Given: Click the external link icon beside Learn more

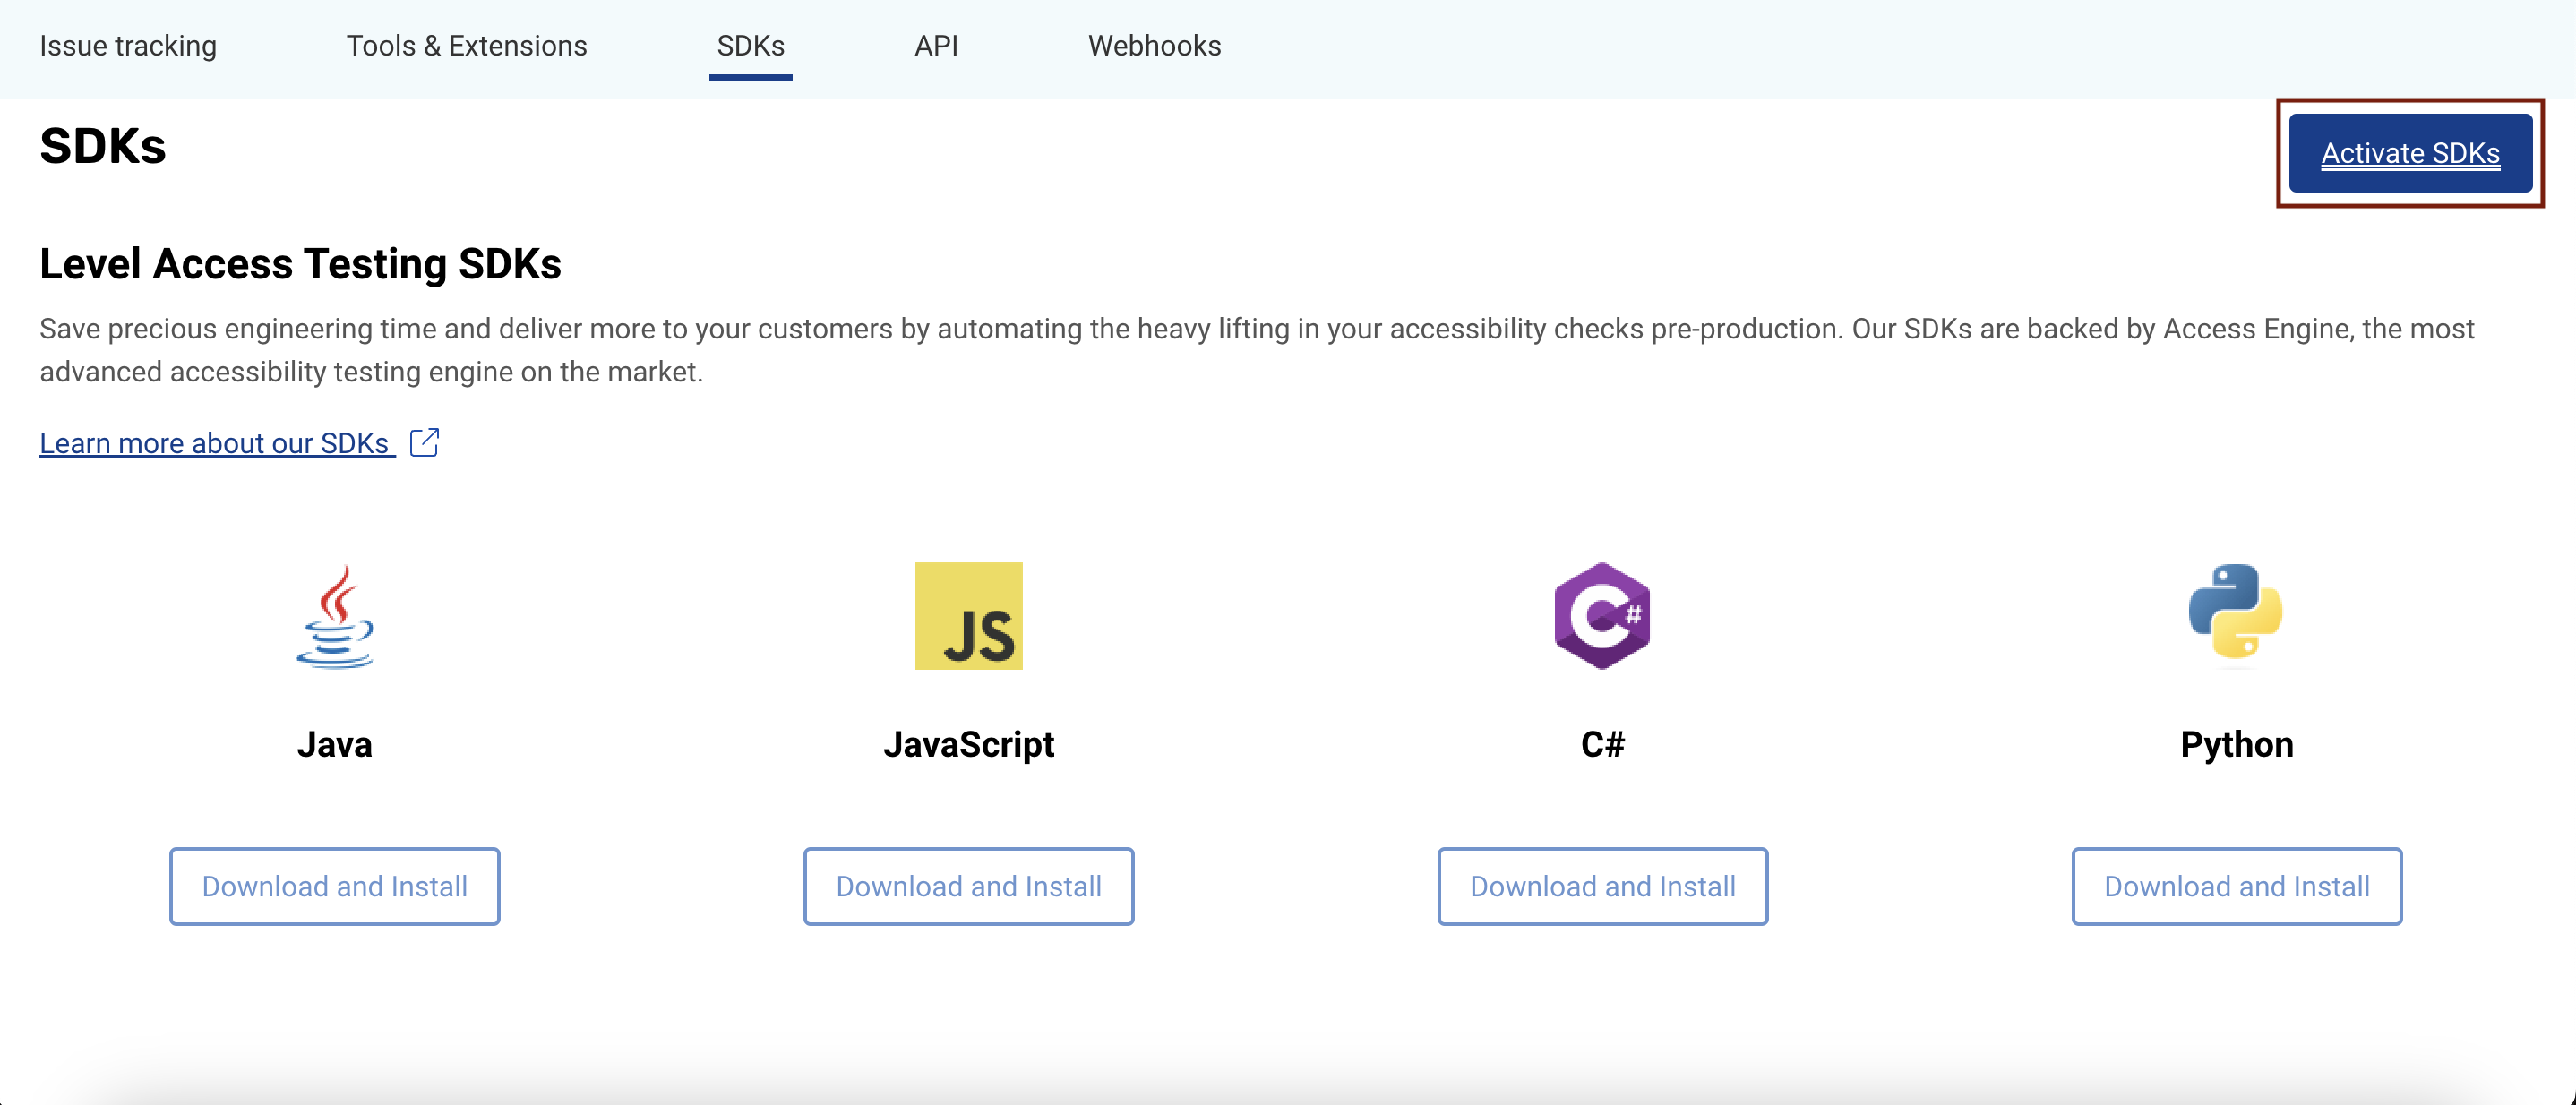Looking at the screenshot, I should (425, 442).
